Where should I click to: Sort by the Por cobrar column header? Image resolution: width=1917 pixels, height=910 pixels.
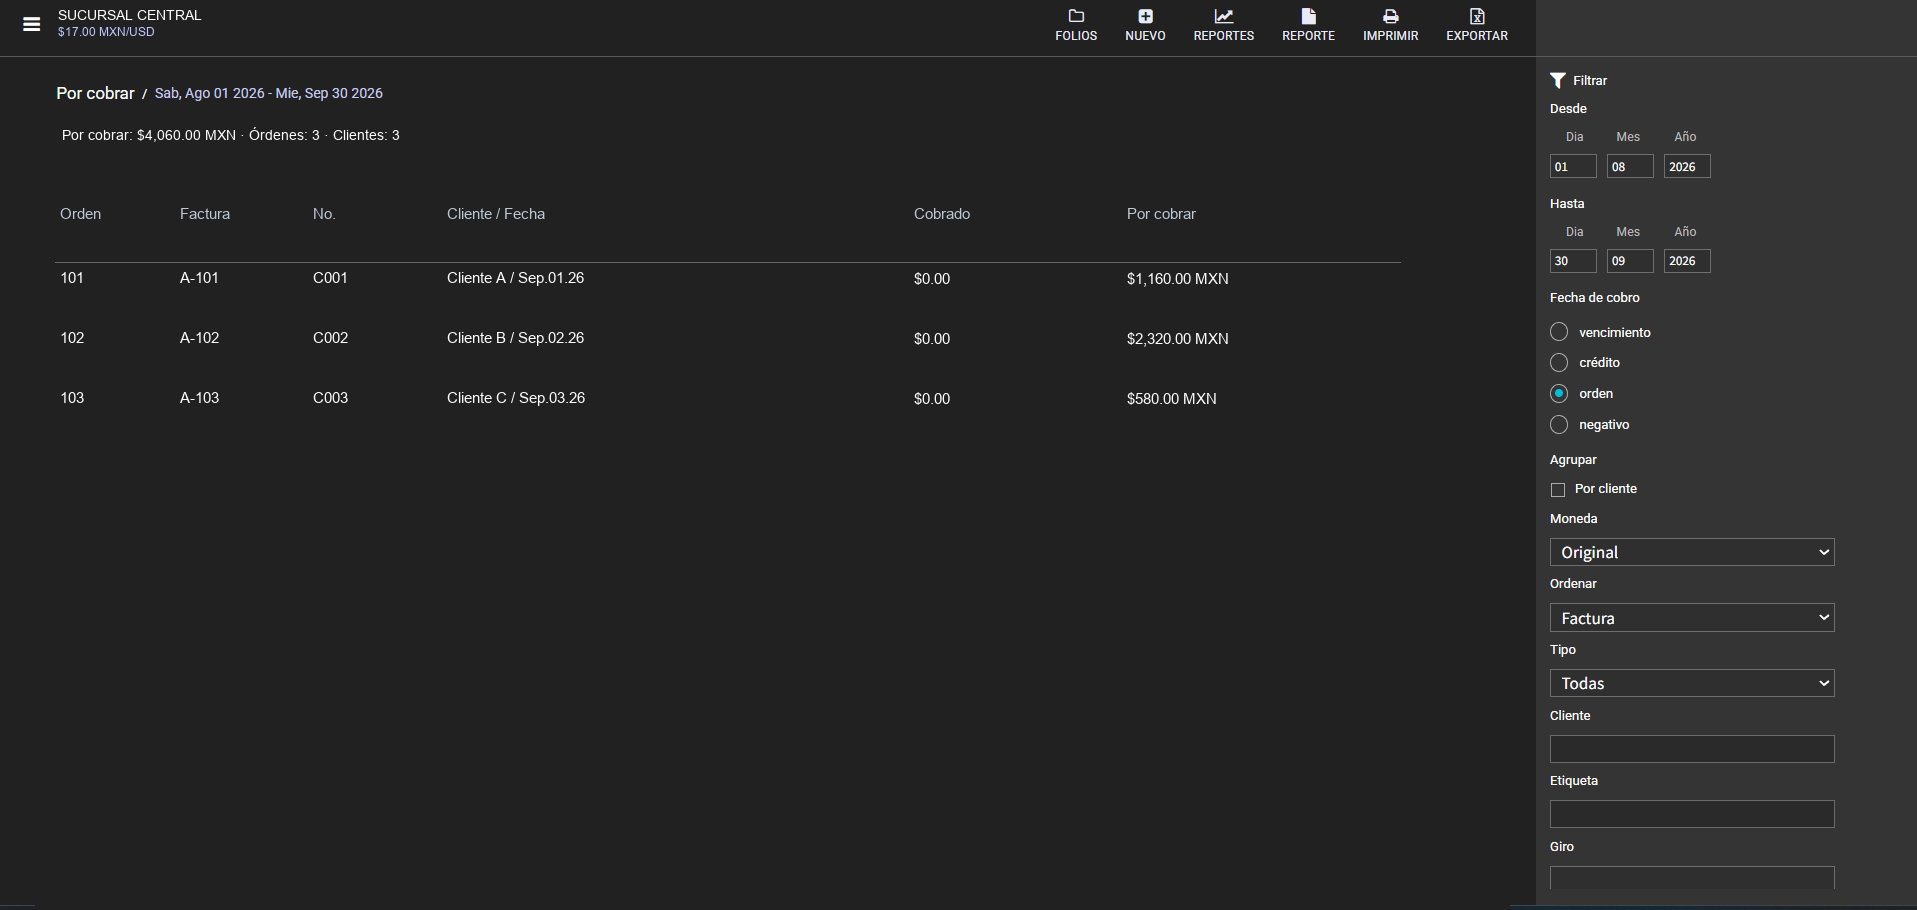(x=1161, y=214)
